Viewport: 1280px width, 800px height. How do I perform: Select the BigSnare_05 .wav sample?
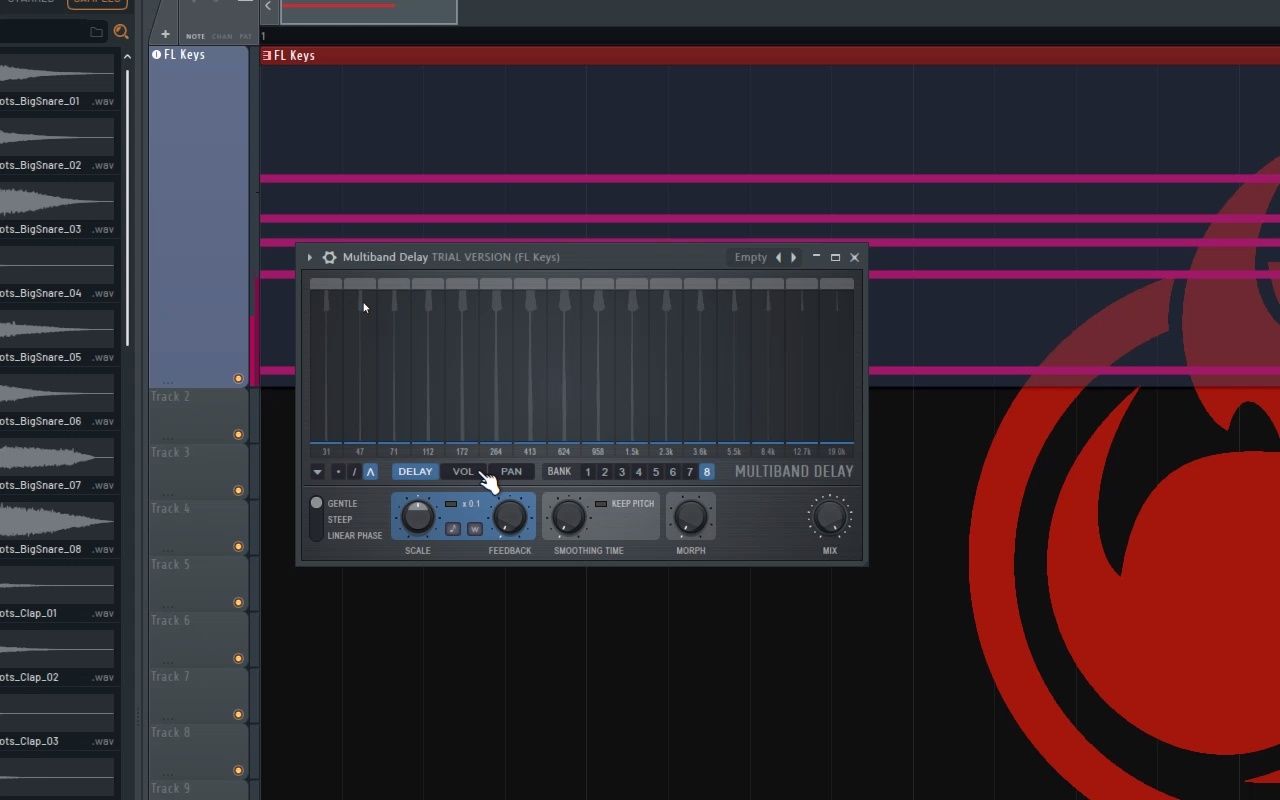pyautogui.click(x=57, y=358)
